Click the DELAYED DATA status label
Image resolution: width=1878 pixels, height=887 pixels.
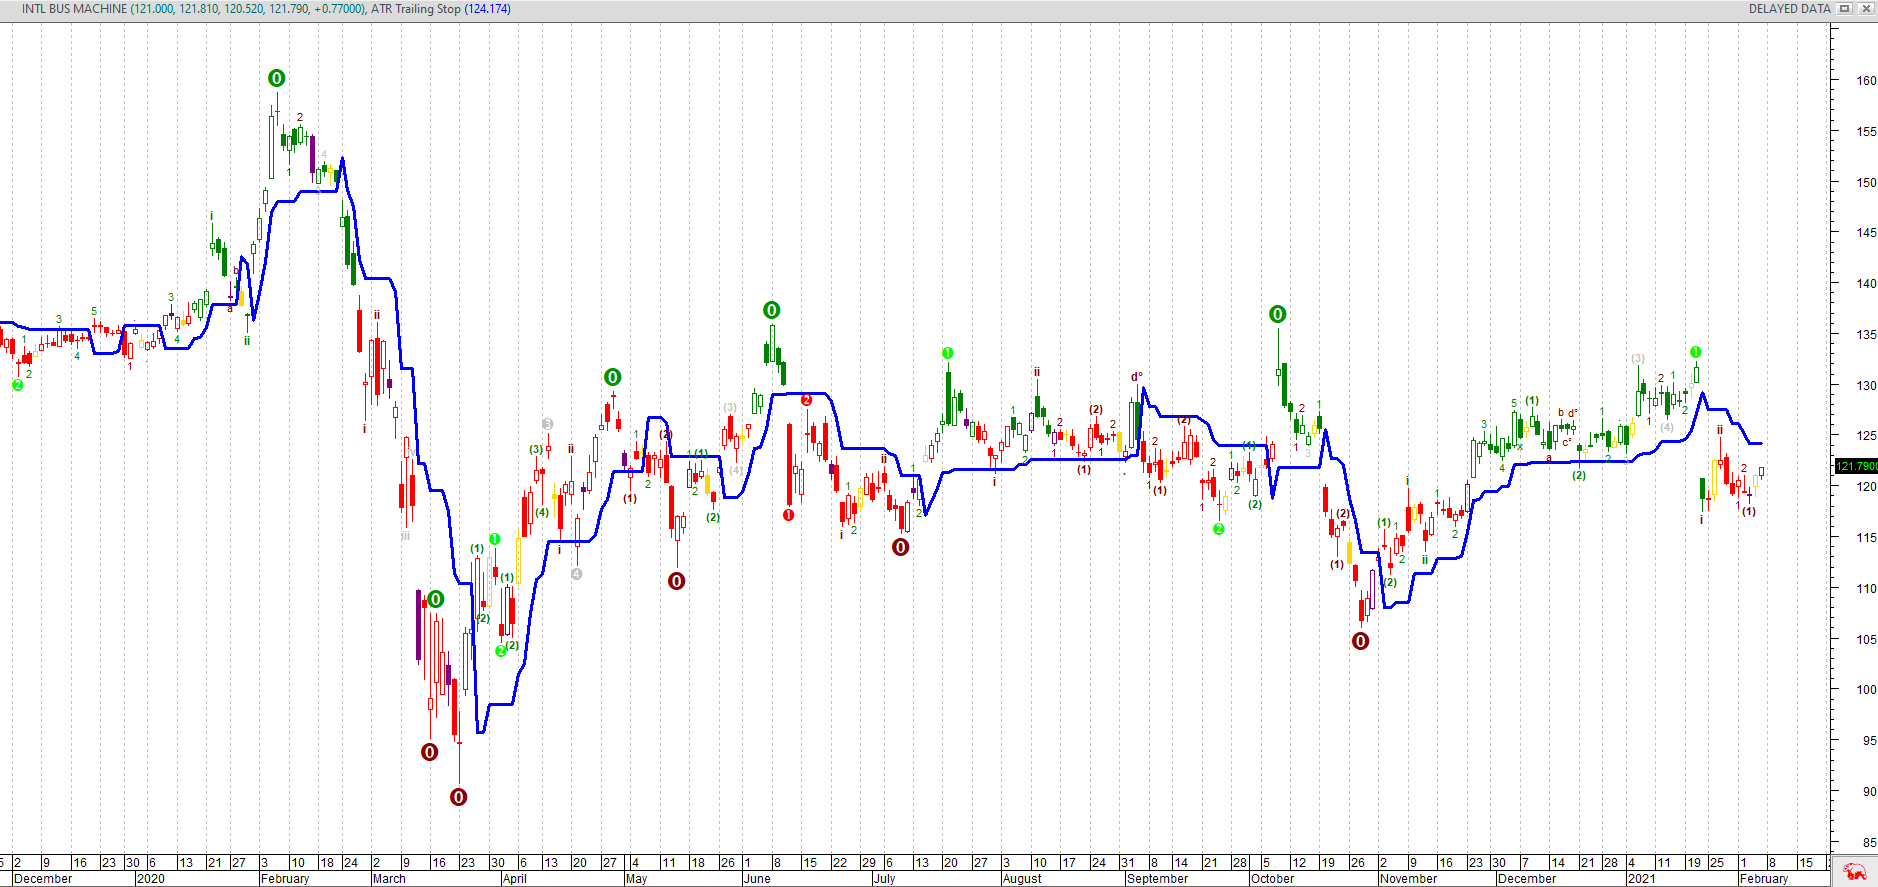(1789, 9)
